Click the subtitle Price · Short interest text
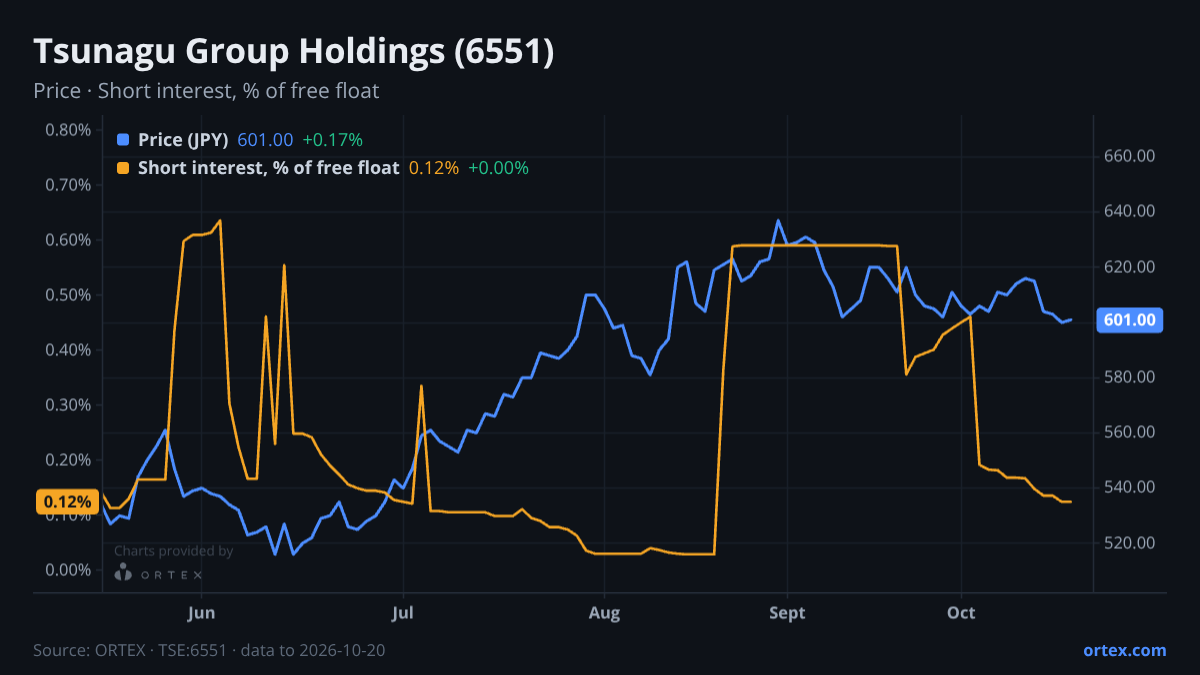This screenshot has height=675, width=1200. 206,91
